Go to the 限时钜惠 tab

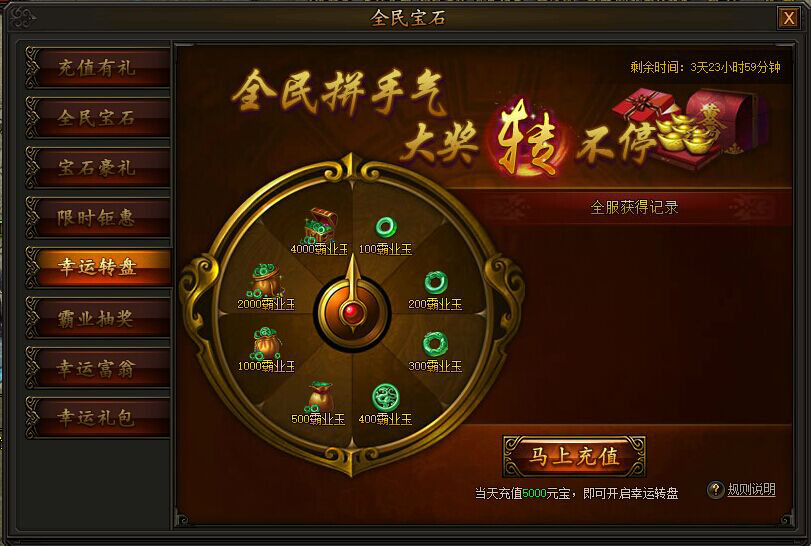click(97, 218)
